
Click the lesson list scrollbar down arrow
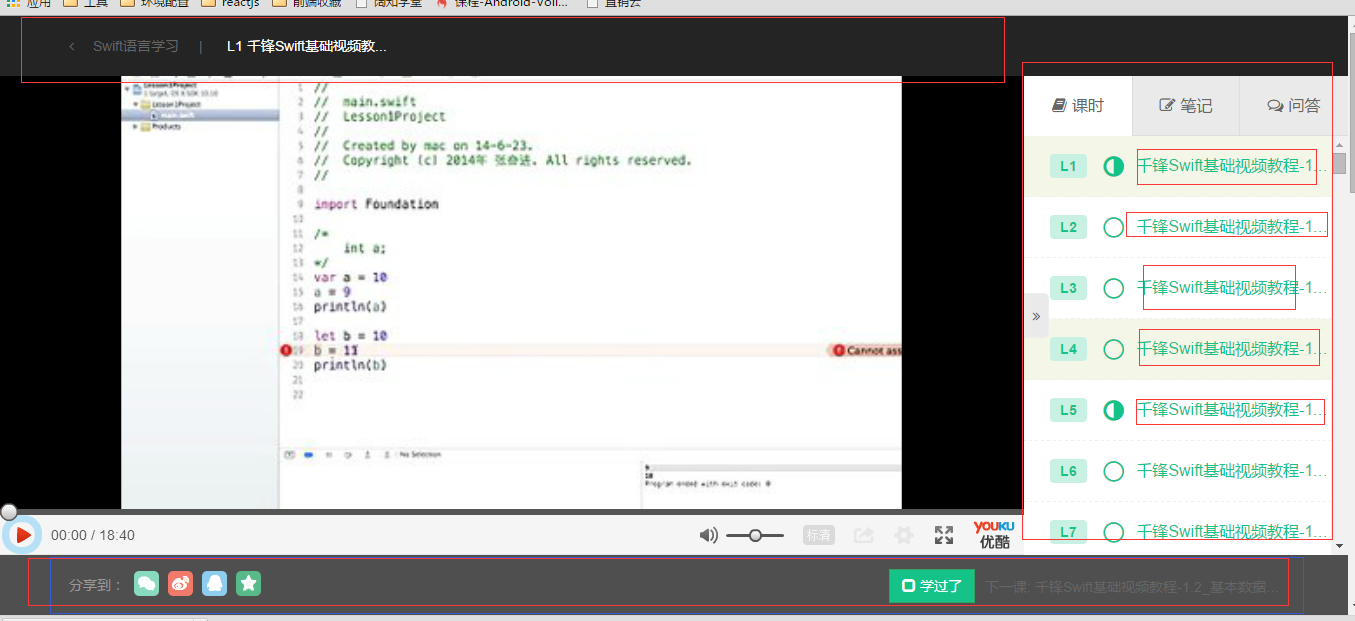click(1340, 546)
